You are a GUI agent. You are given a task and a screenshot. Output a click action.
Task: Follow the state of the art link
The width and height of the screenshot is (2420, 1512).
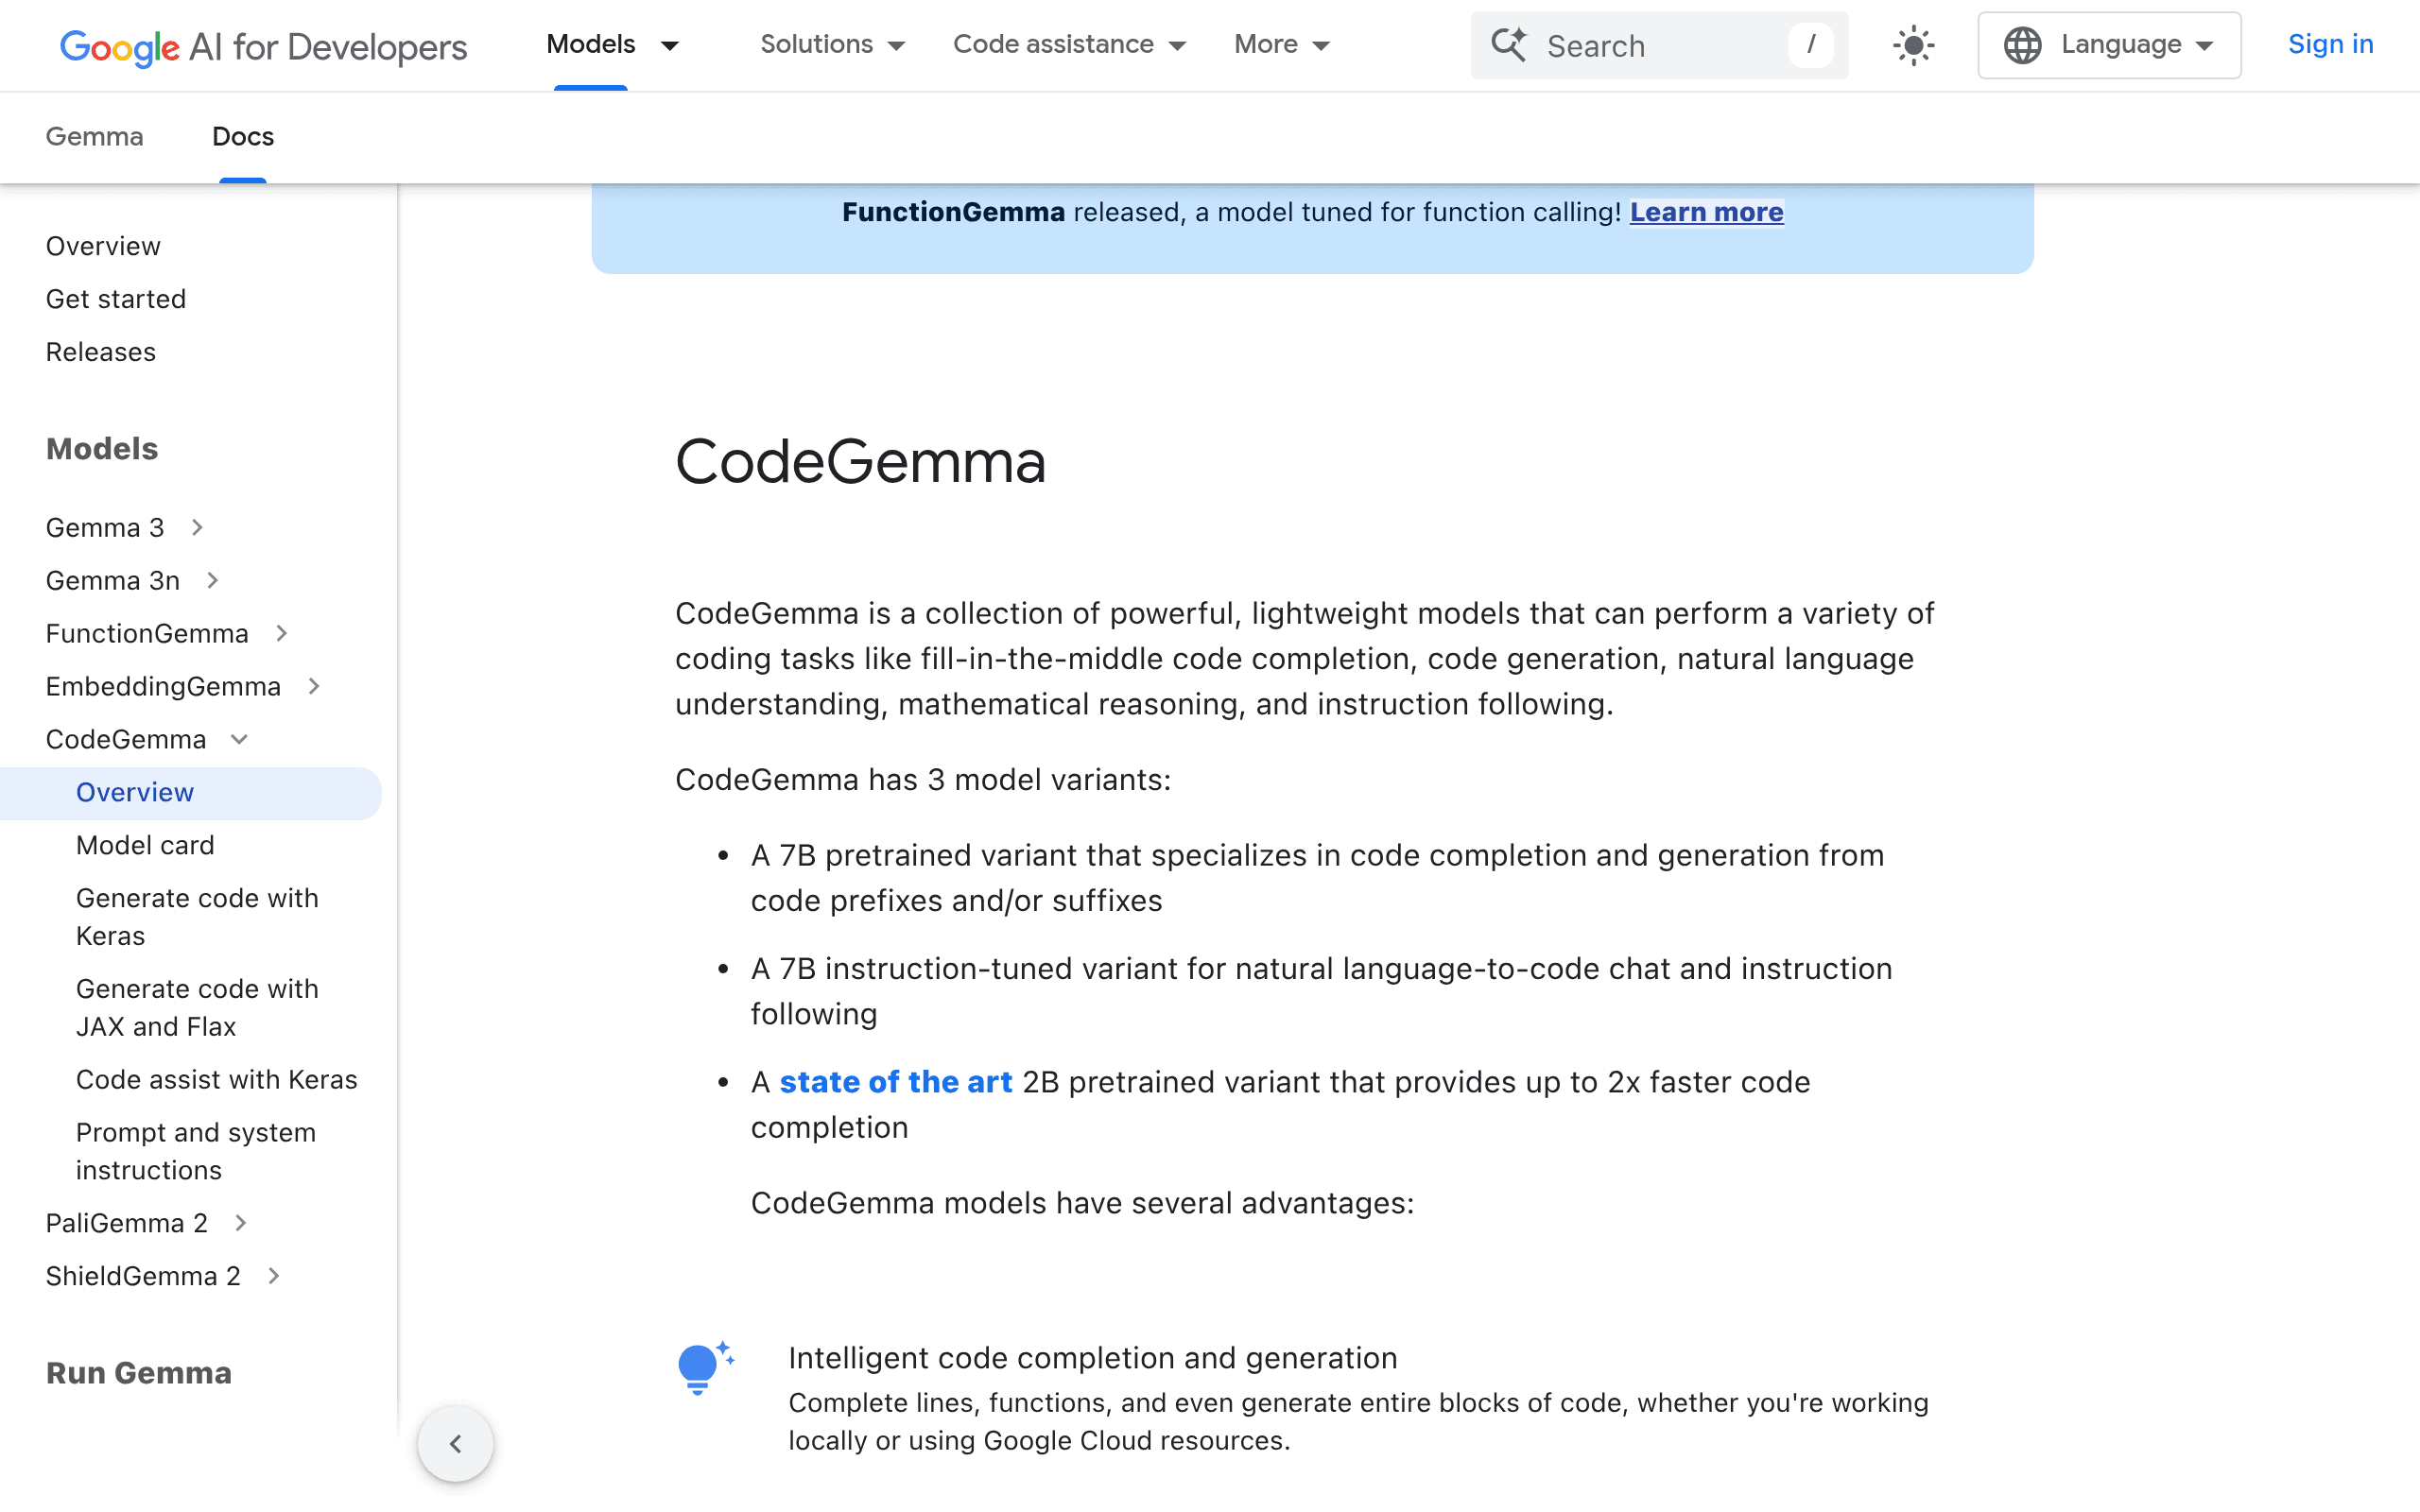[896, 1082]
